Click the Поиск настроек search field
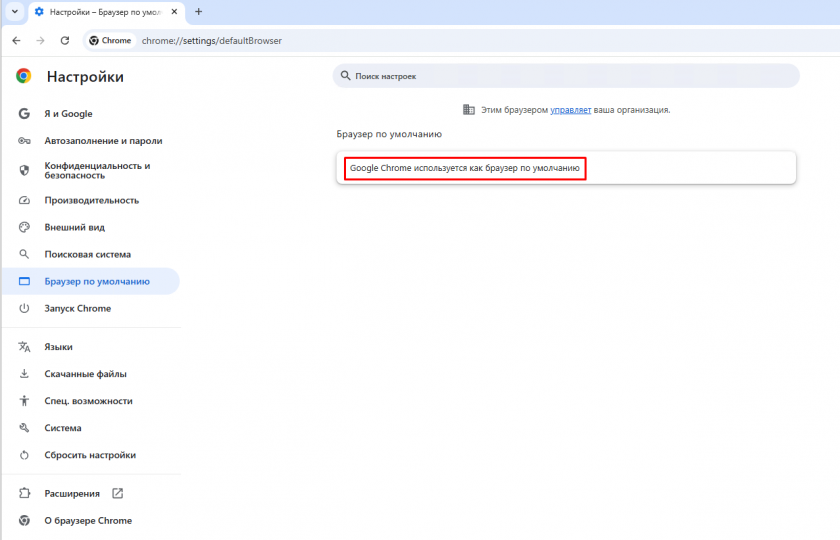The height and width of the screenshot is (540, 840). click(565, 76)
